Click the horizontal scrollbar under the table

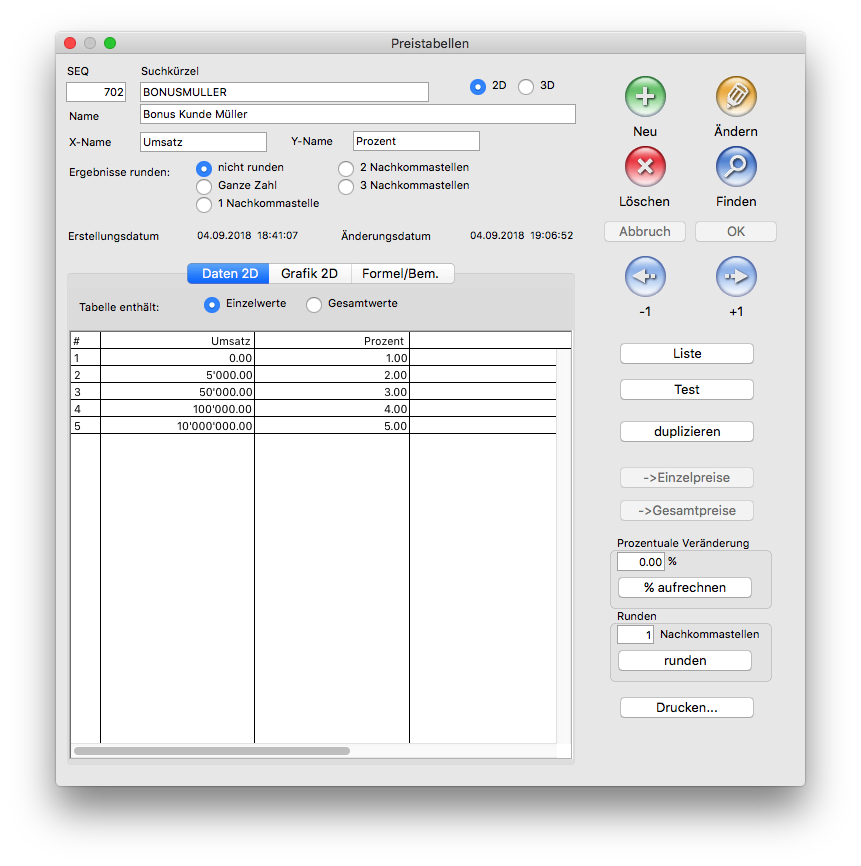(212, 750)
